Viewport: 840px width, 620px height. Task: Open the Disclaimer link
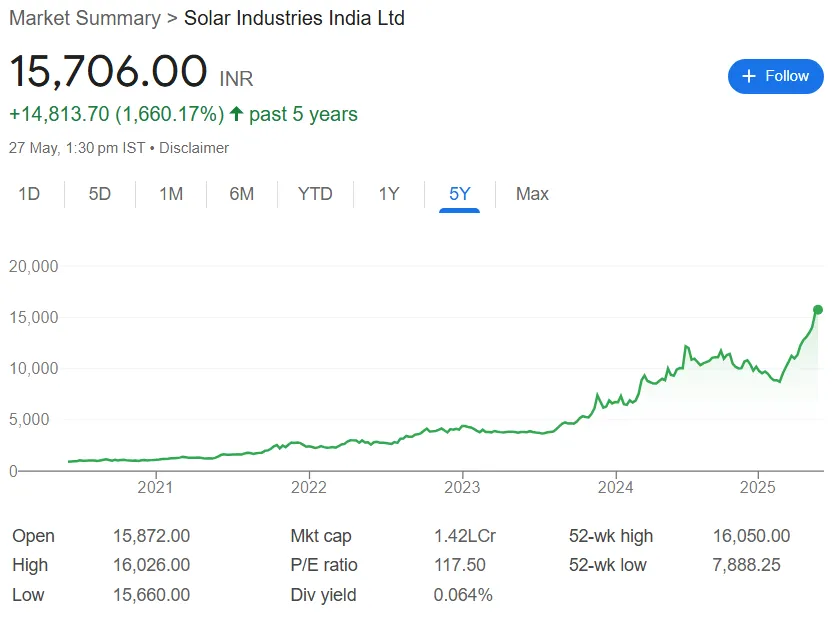tap(194, 148)
